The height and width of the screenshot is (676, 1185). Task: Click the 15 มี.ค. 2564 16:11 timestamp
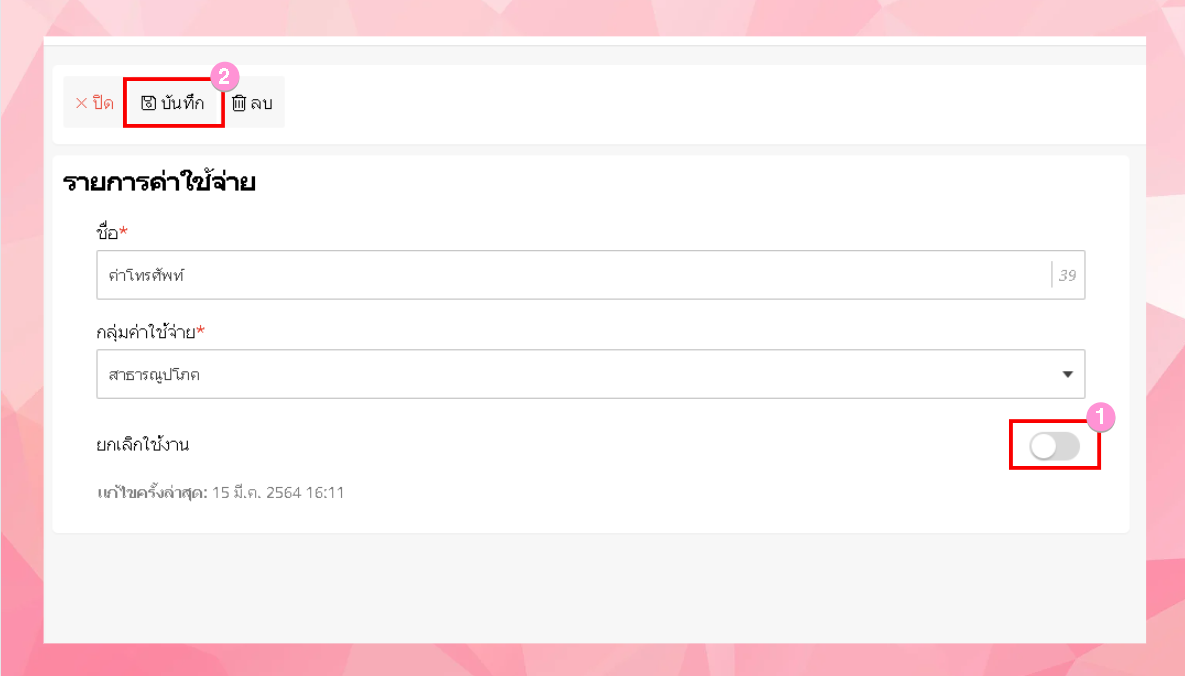tap(278, 492)
